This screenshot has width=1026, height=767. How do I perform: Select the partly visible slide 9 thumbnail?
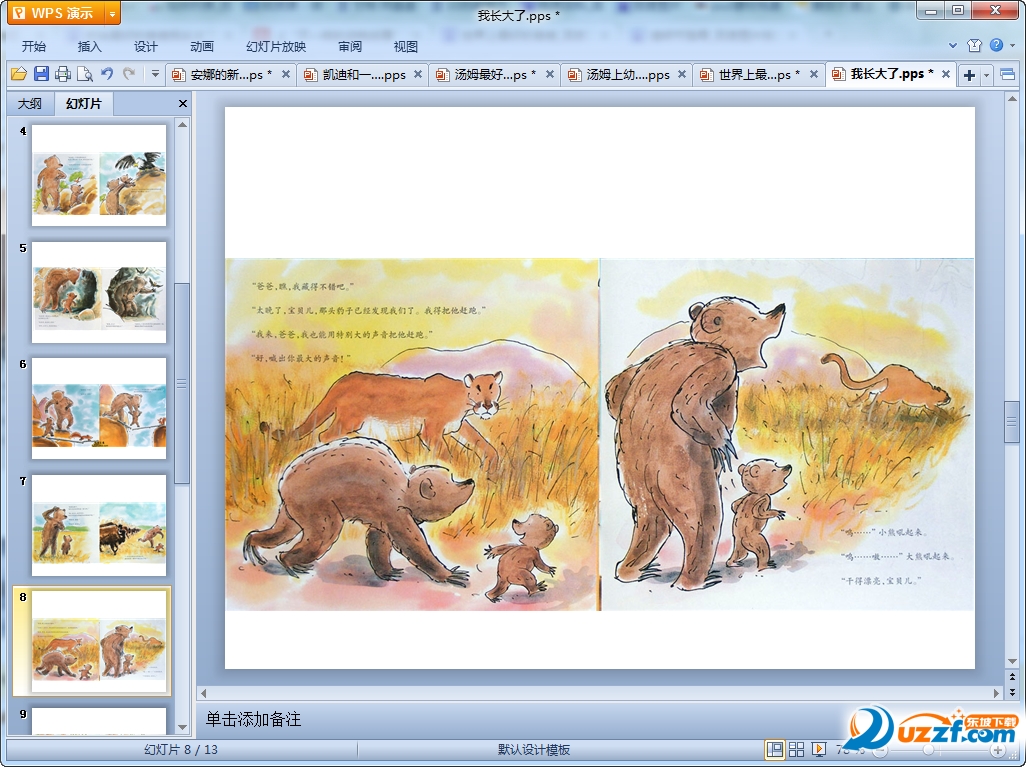(99, 721)
